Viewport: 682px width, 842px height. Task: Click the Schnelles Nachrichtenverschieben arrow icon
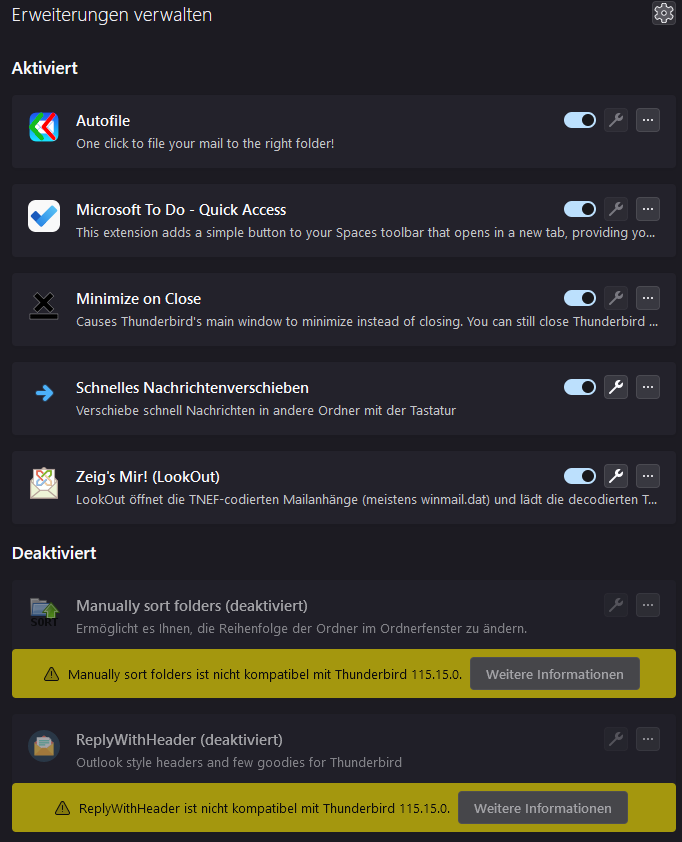44,393
